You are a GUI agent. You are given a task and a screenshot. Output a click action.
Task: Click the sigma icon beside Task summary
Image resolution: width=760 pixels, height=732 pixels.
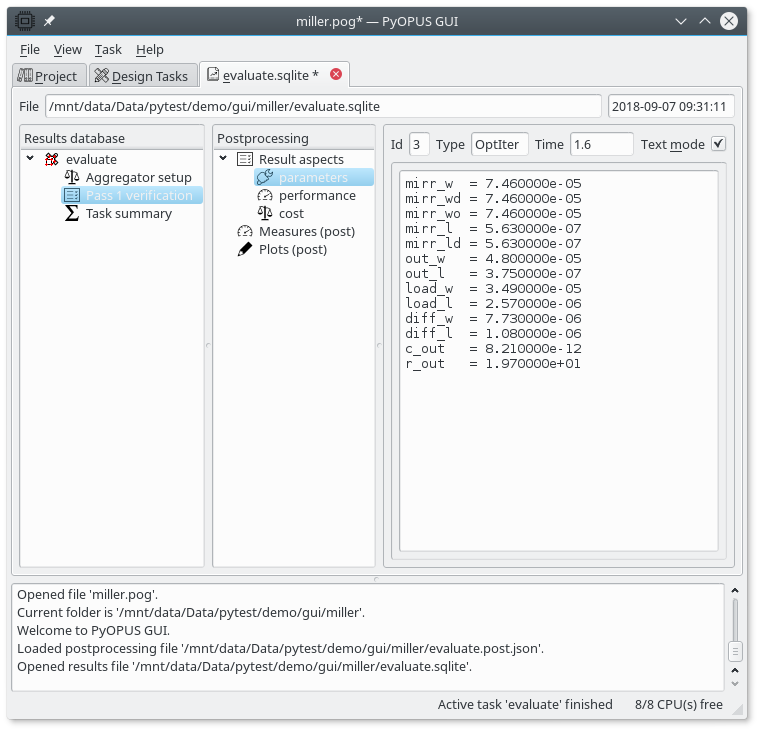(72, 213)
